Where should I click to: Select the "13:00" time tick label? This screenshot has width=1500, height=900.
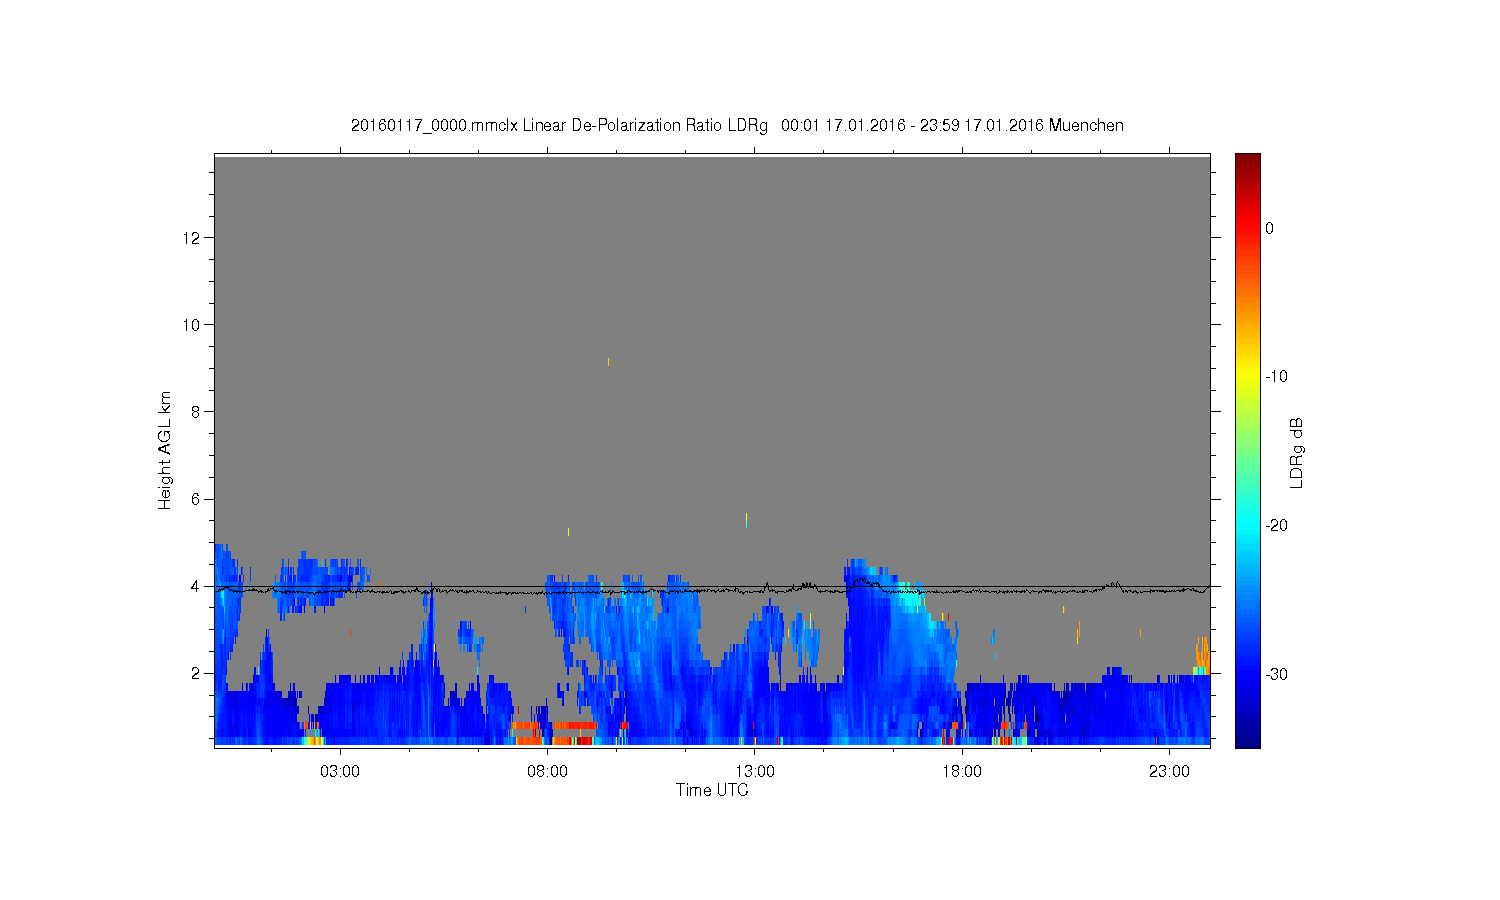coord(755,772)
